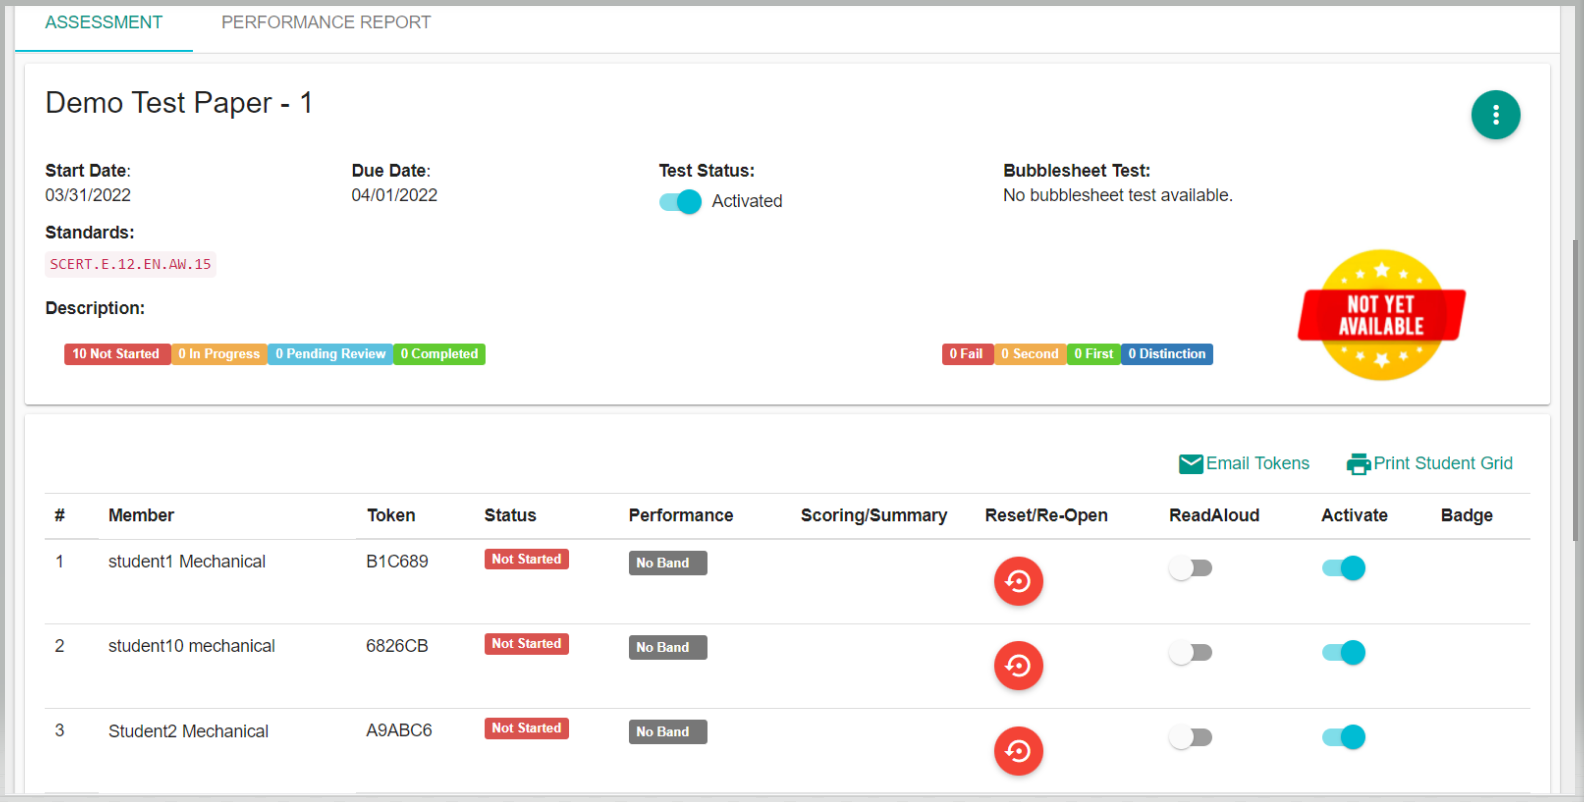Click the Member column header
The width and height of the screenshot is (1584, 802).
click(x=141, y=515)
